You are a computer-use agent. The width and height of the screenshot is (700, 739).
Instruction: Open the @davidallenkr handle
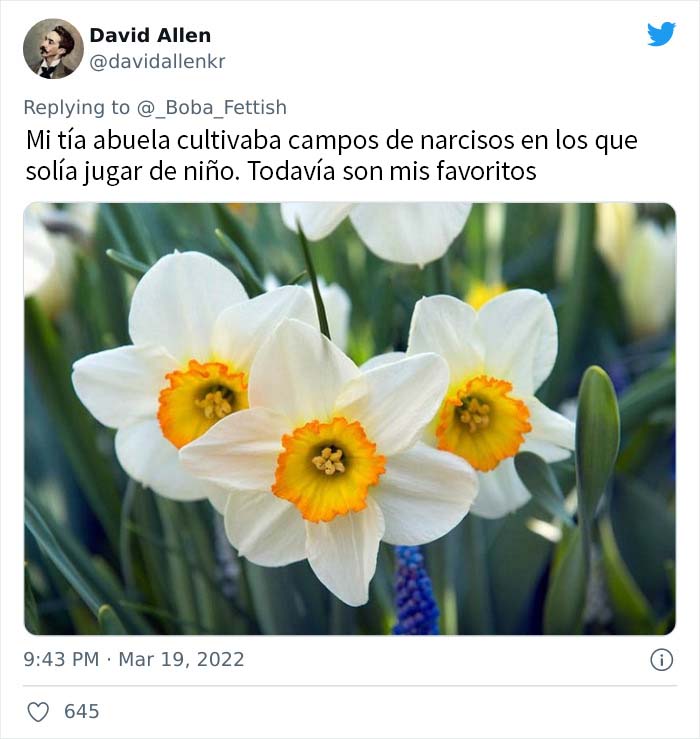point(157,61)
